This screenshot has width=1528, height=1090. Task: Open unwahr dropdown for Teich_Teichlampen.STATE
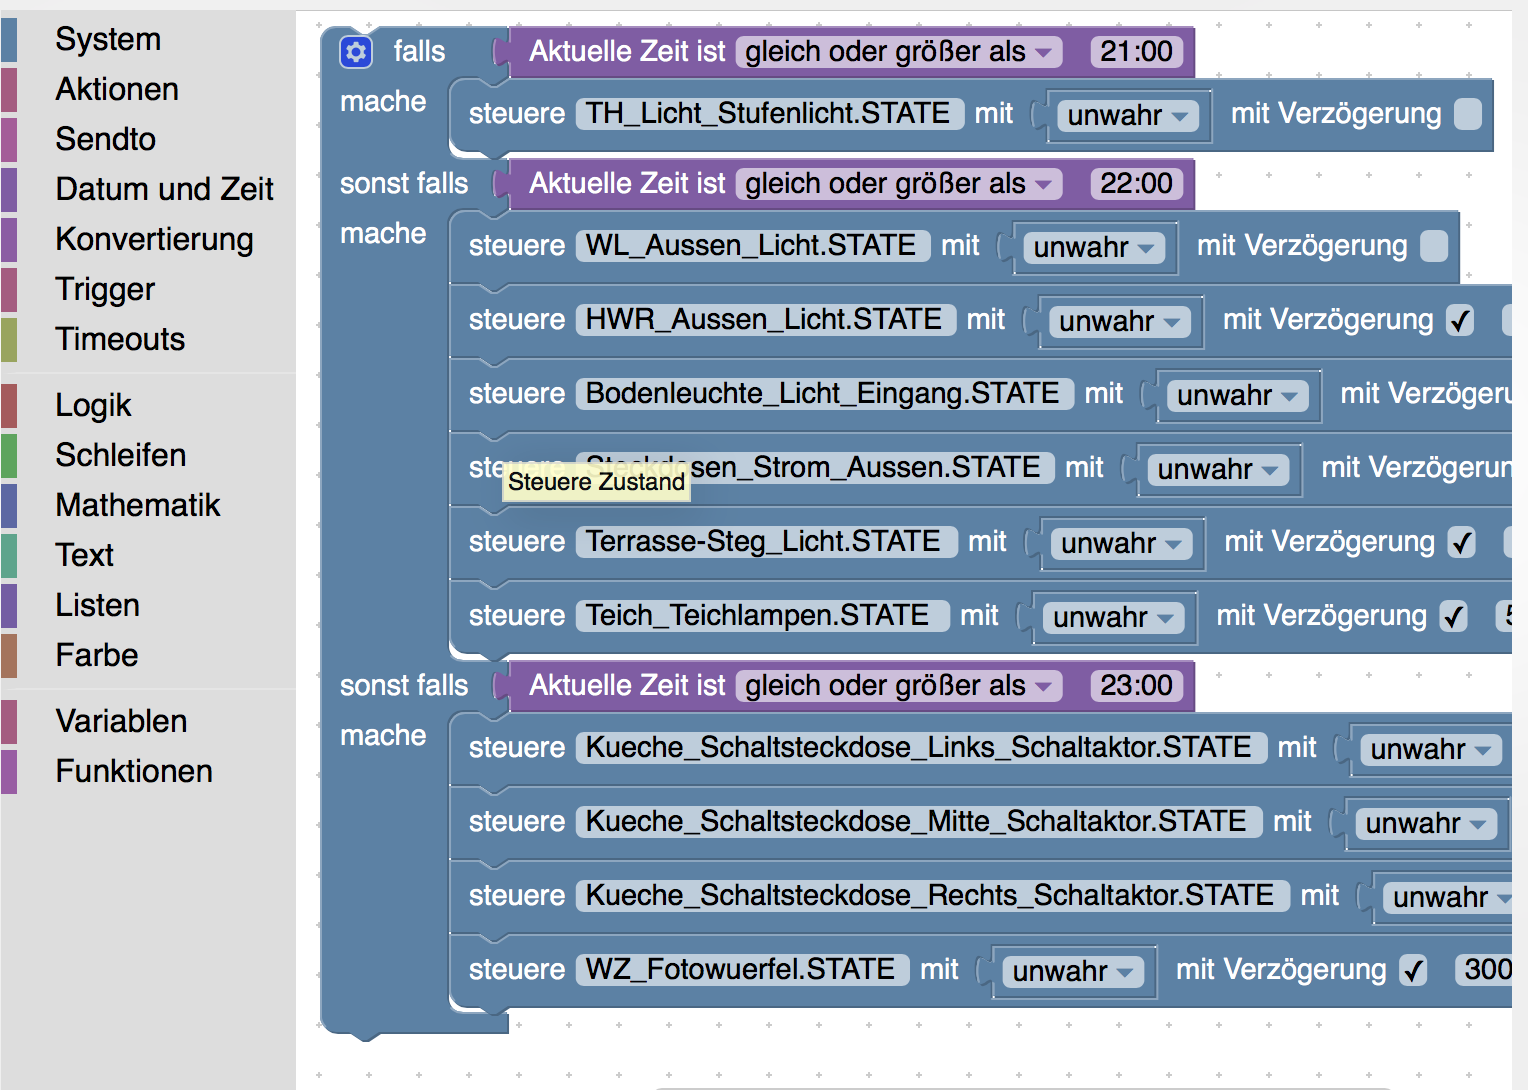pyautogui.click(x=1114, y=617)
